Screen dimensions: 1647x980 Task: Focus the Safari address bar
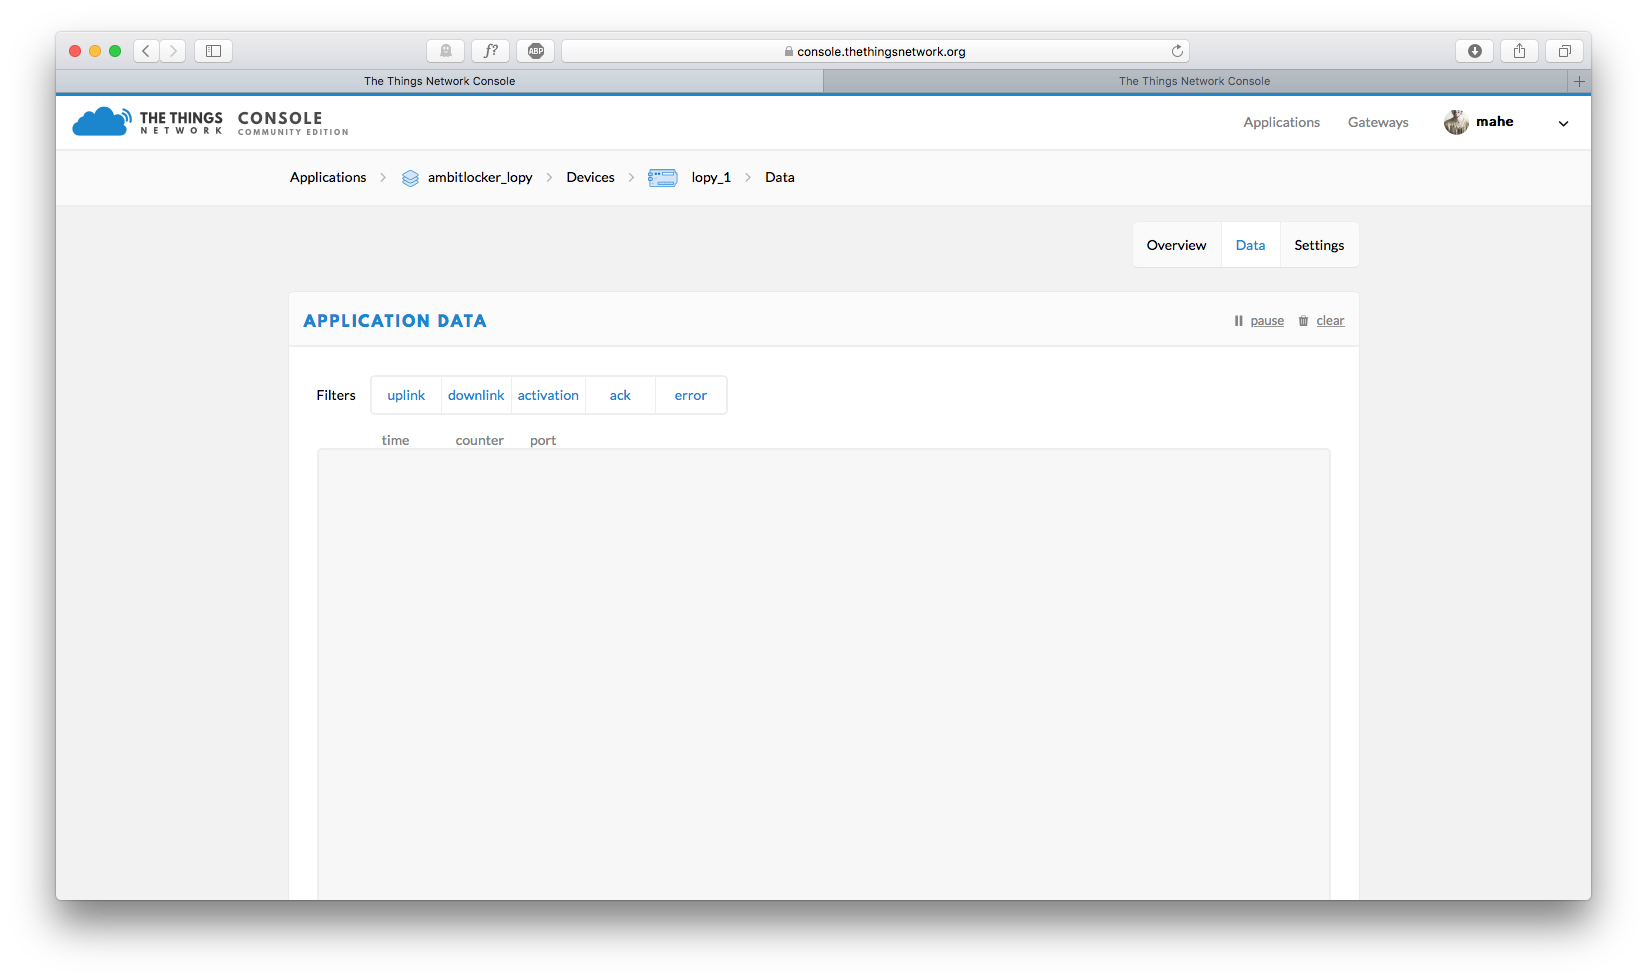pos(875,51)
